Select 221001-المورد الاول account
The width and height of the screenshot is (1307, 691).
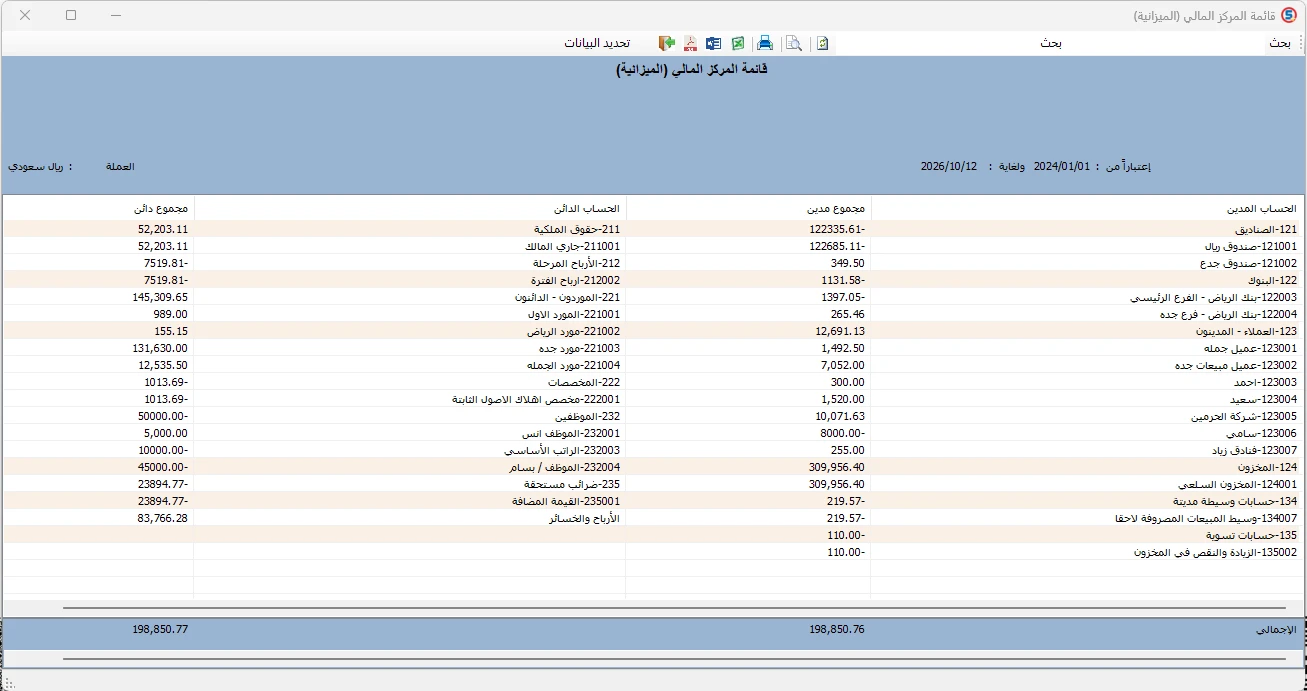[573, 314]
